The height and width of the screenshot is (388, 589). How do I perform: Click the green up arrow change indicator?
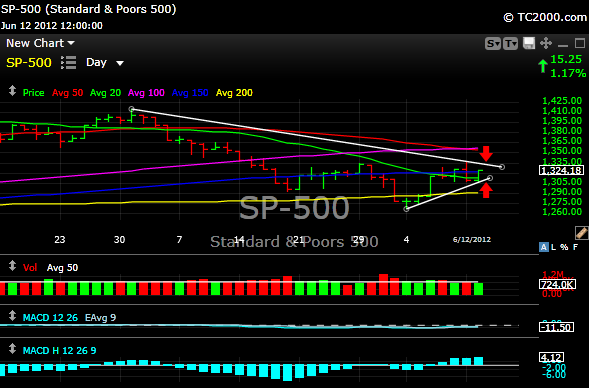click(x=543, y=66)
